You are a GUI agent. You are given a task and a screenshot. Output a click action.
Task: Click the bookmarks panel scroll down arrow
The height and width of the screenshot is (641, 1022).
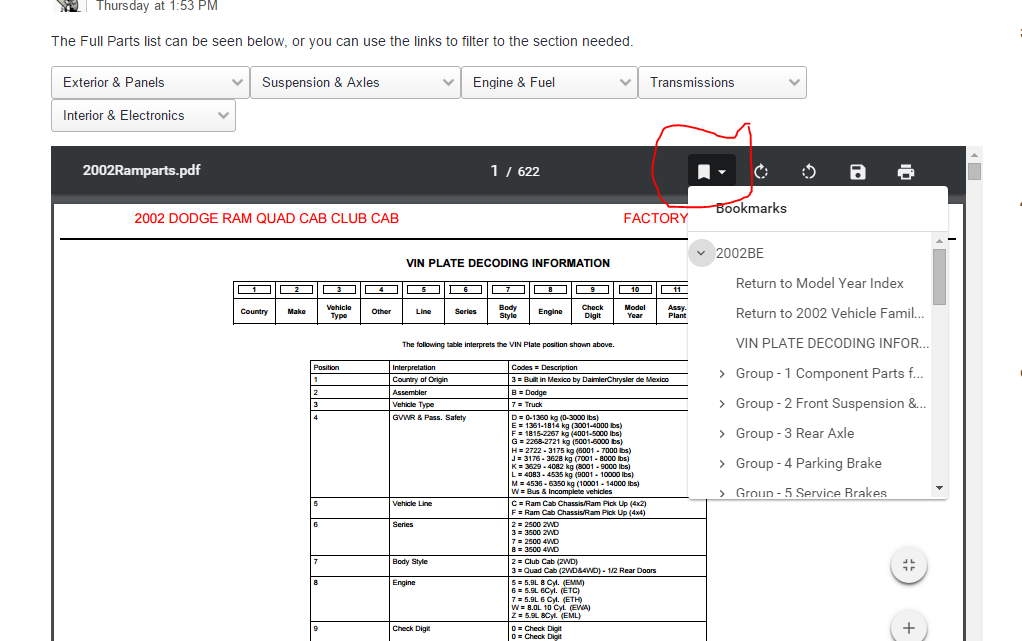coord(939,488)
